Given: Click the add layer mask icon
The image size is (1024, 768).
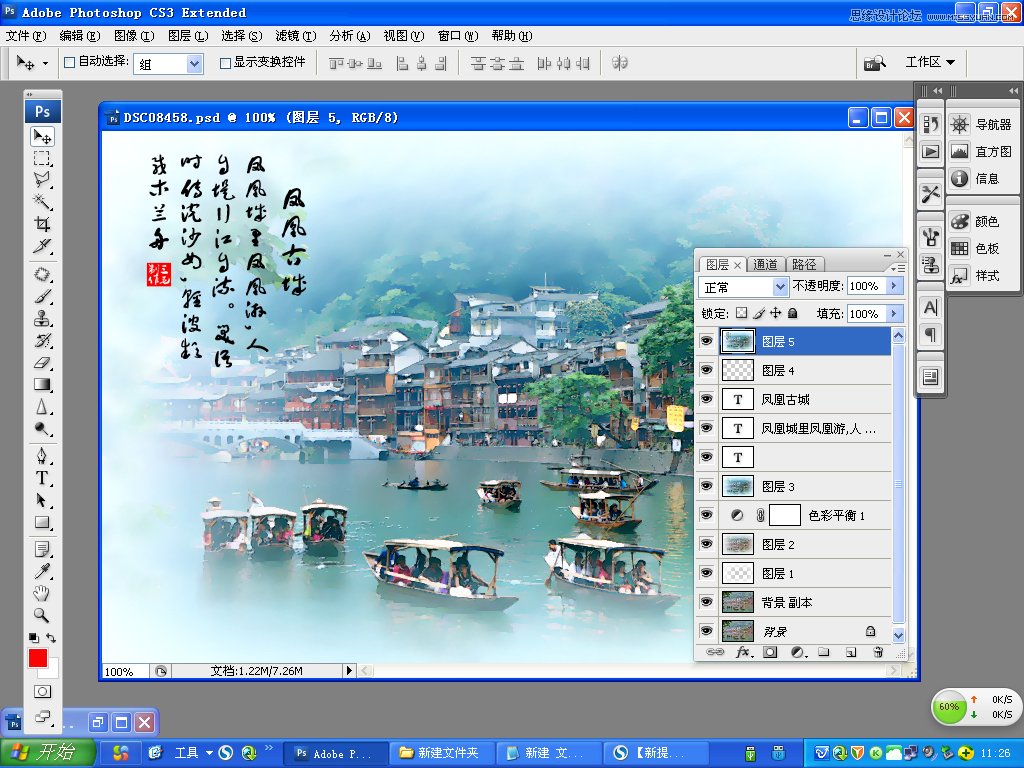Looking at the screenshot, I should 769,651.
